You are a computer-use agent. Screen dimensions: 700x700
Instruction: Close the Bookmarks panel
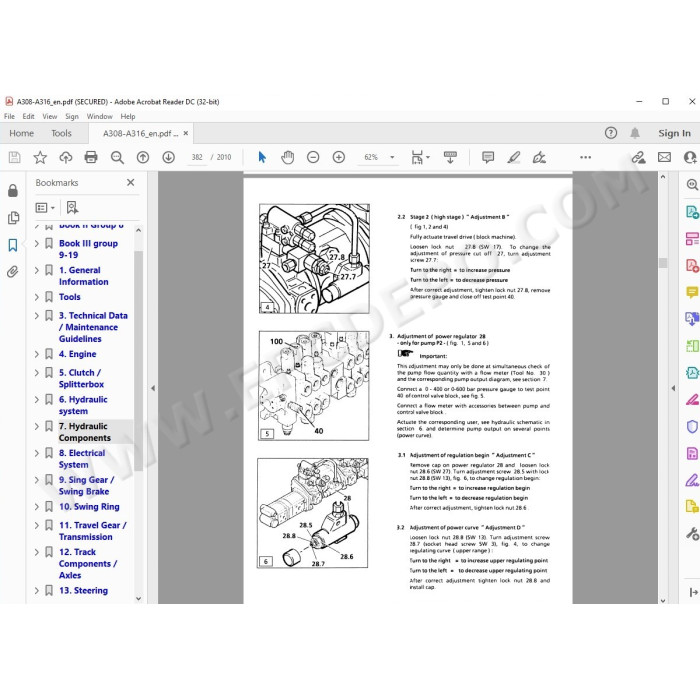(x=130, y=182)
